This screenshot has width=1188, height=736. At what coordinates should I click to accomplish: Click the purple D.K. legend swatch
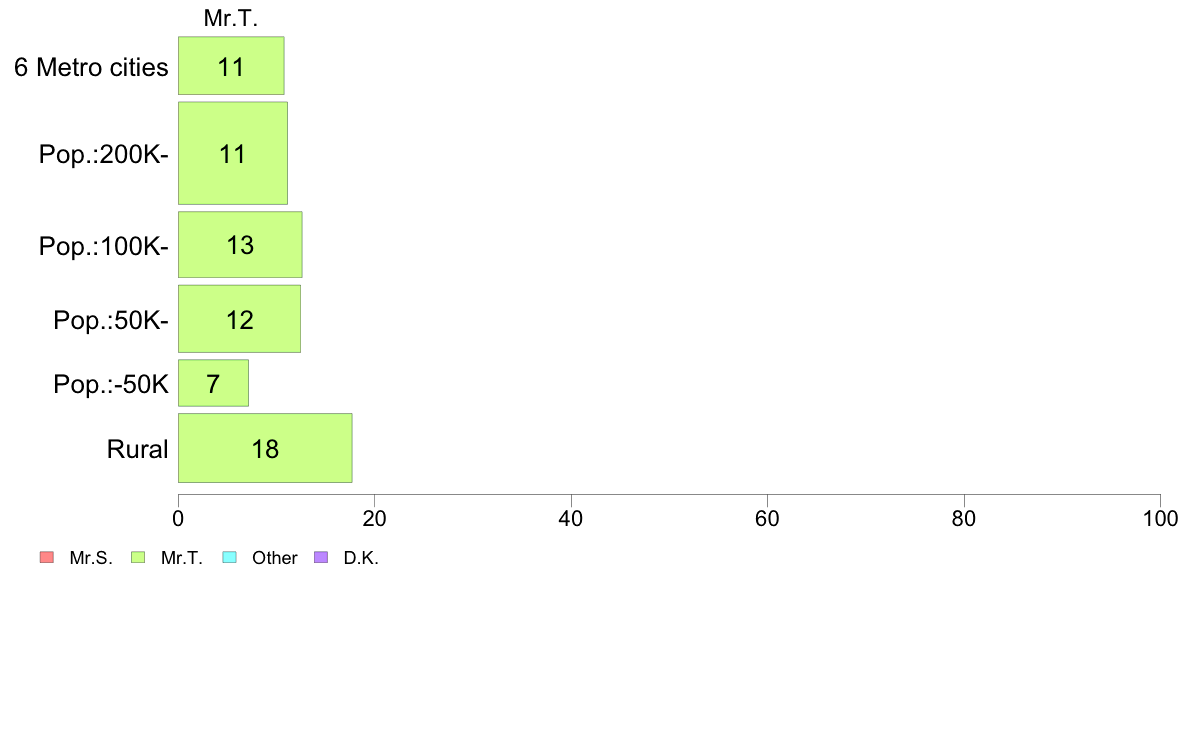pyautogui.click(x=321, y=557)
